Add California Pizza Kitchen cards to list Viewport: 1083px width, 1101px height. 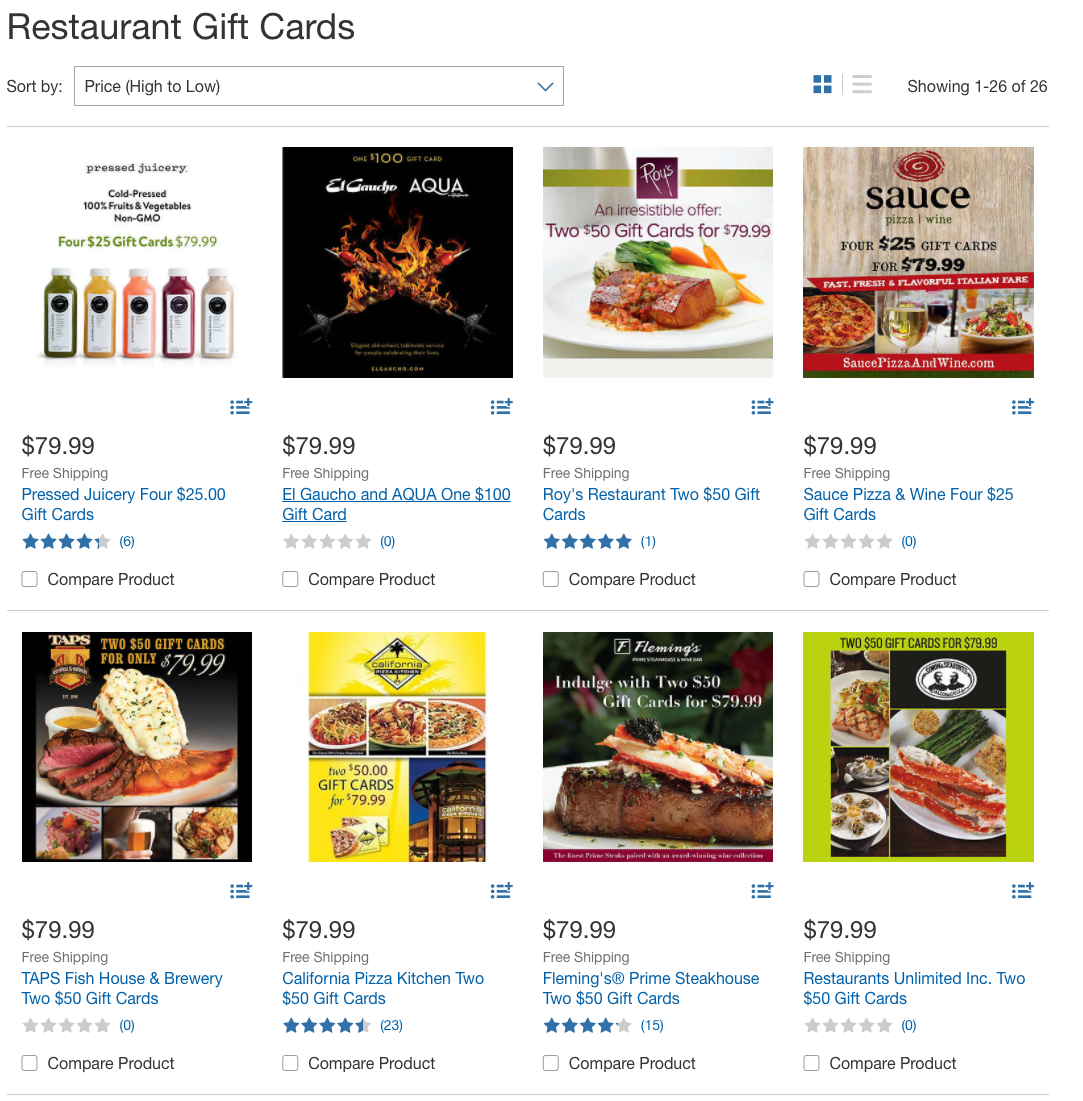(x=501, y=891)
